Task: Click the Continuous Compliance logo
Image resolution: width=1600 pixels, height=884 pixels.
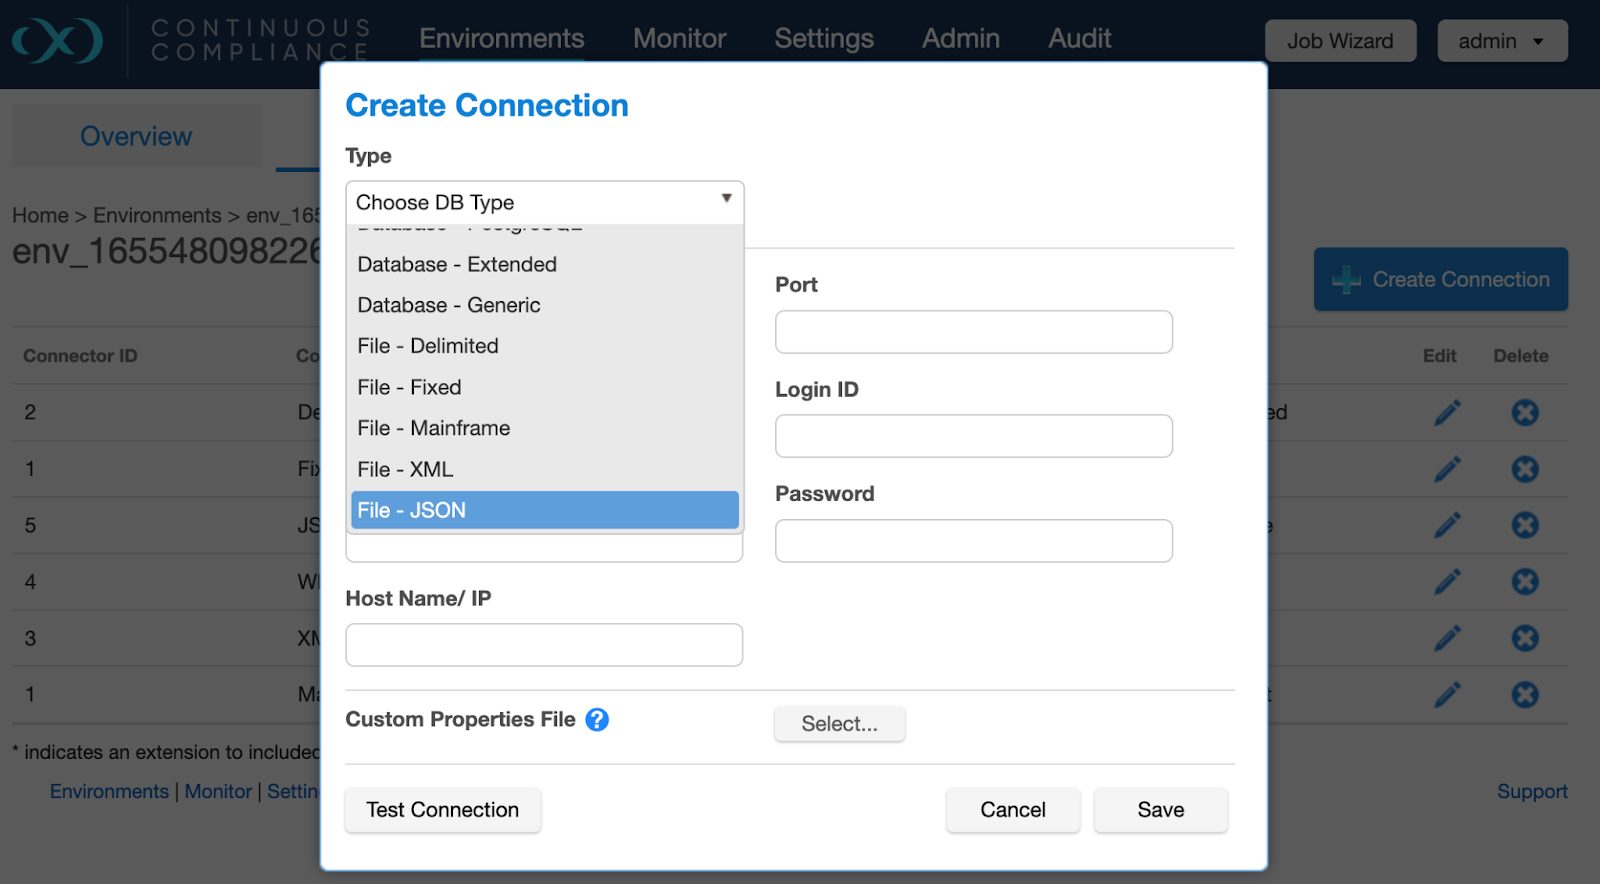Action: pyautogui.click(x=58, y=41)
